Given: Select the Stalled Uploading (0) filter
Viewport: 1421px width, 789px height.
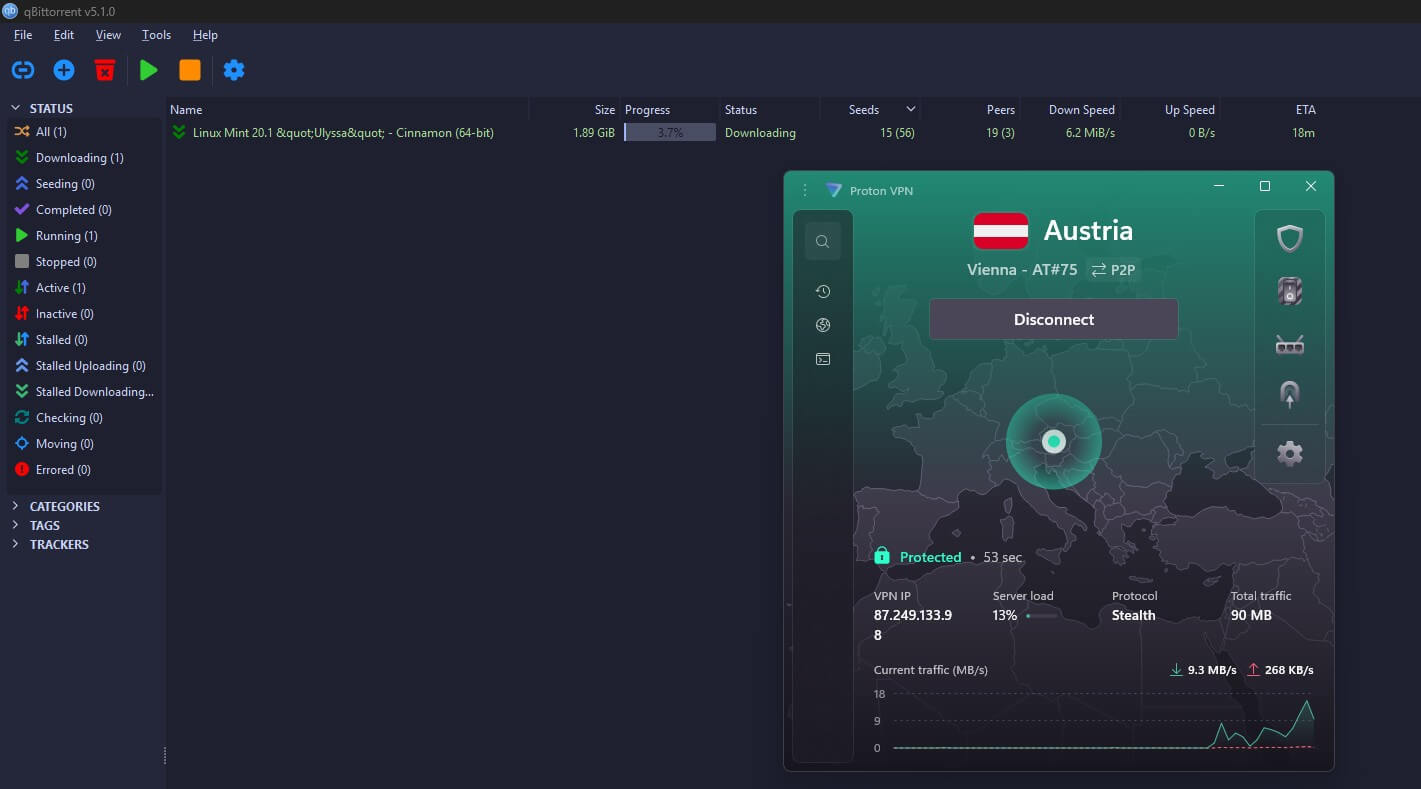Looking at the screenshot, I should [x=84, y=366].
